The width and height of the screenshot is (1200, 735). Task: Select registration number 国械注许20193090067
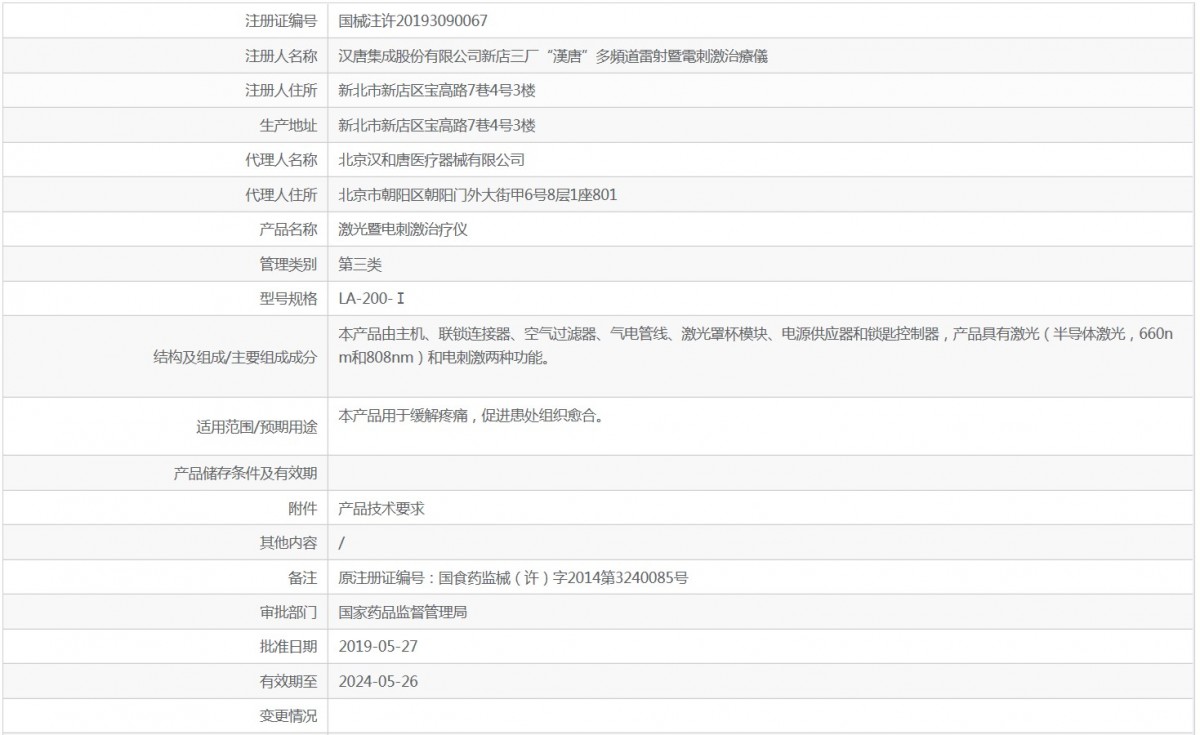tap(413, 20)
